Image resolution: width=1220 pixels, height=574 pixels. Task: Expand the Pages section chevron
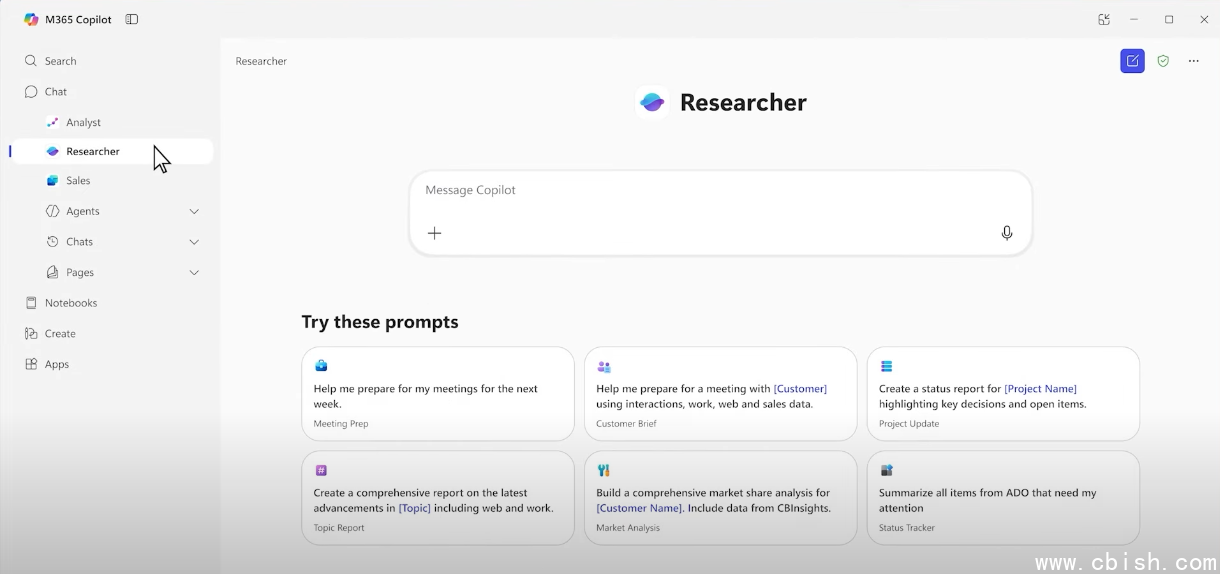point(194,272)
